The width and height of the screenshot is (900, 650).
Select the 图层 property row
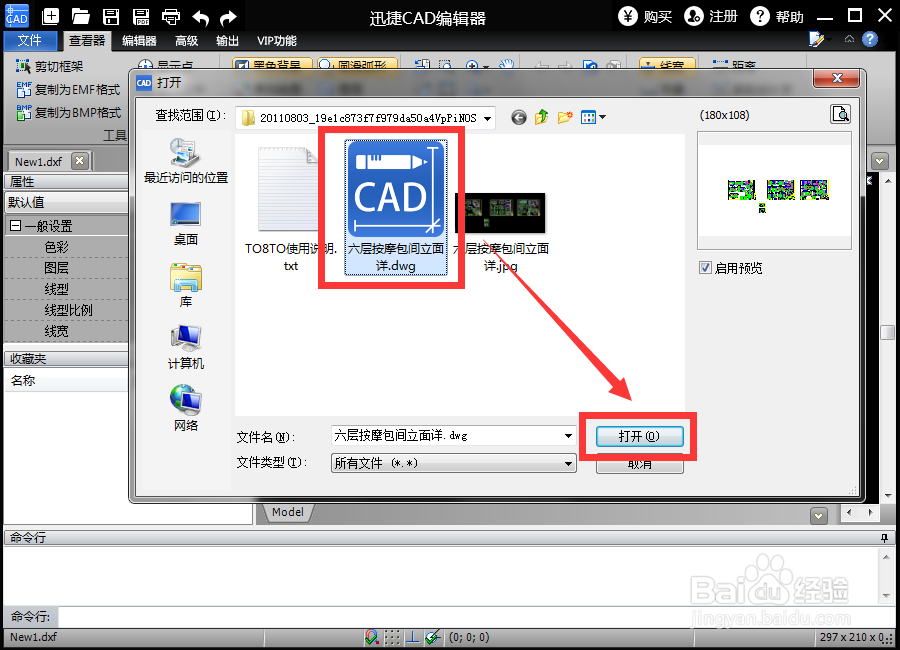(66, 268)
